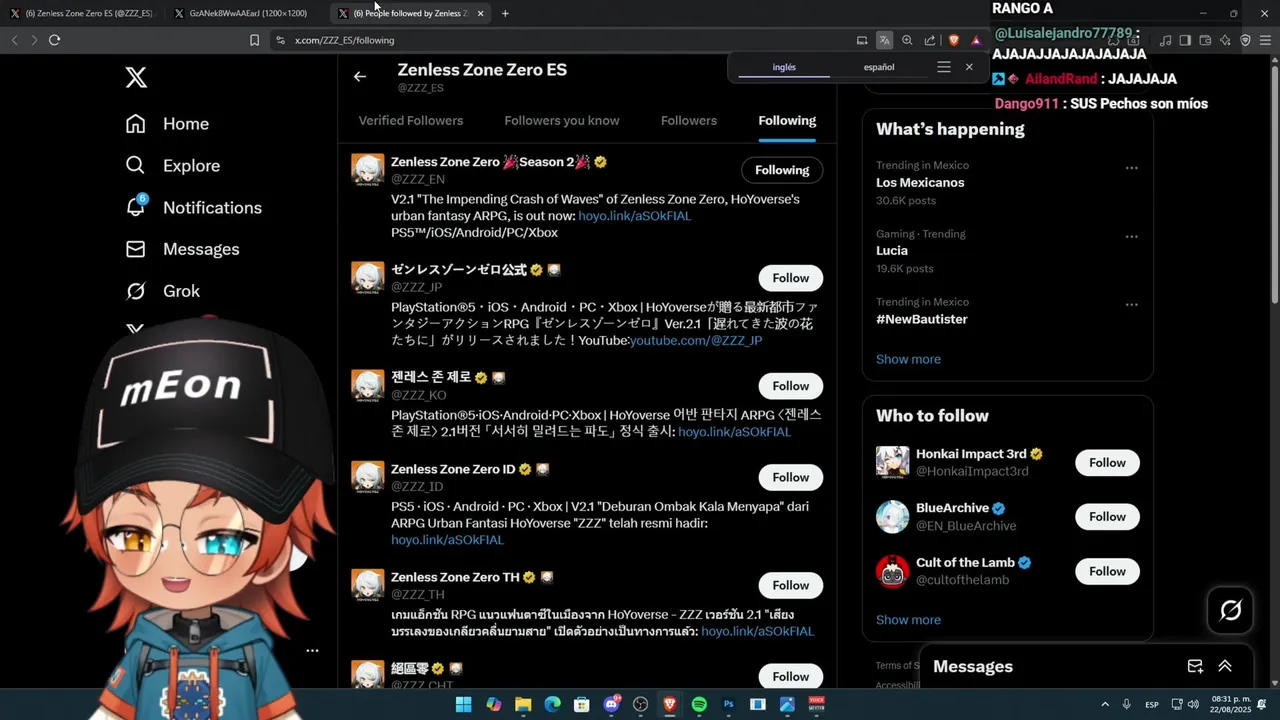This screenshot has width=1280, height=720.
Task: Open hoyo.link/aSOkFIAL link in @ZZZ_EN bio
Action: point(634,216)
